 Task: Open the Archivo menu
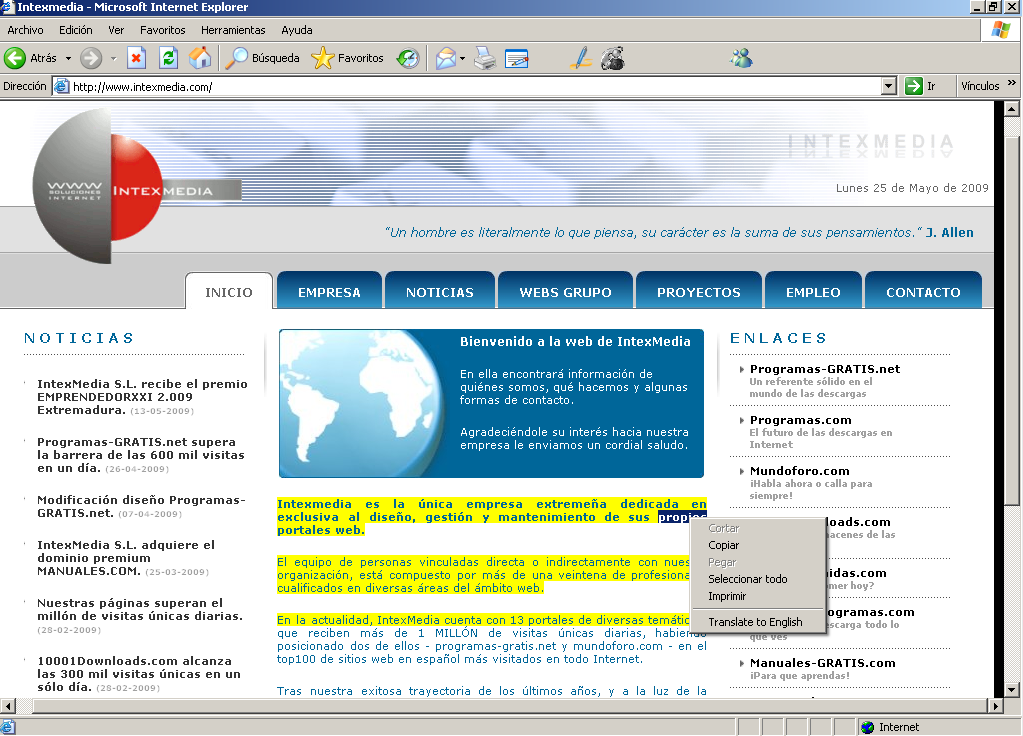click(25, 30)
